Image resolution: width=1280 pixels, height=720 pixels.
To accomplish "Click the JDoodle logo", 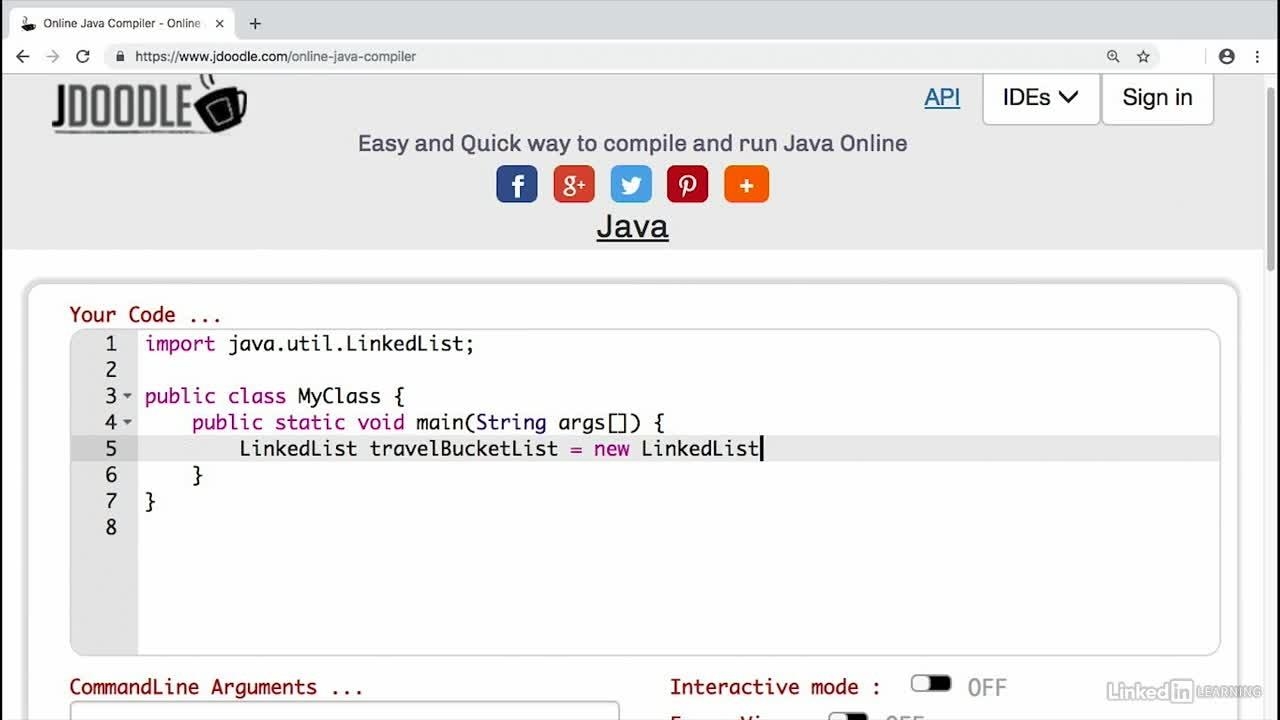I will coord(149,104).
